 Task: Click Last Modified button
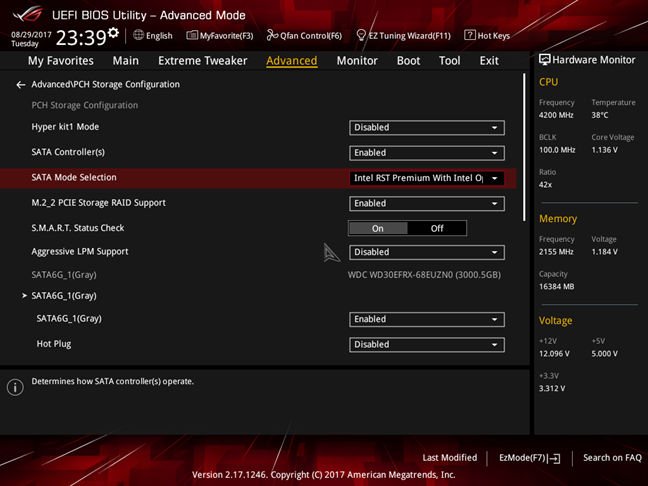point(450,457)
